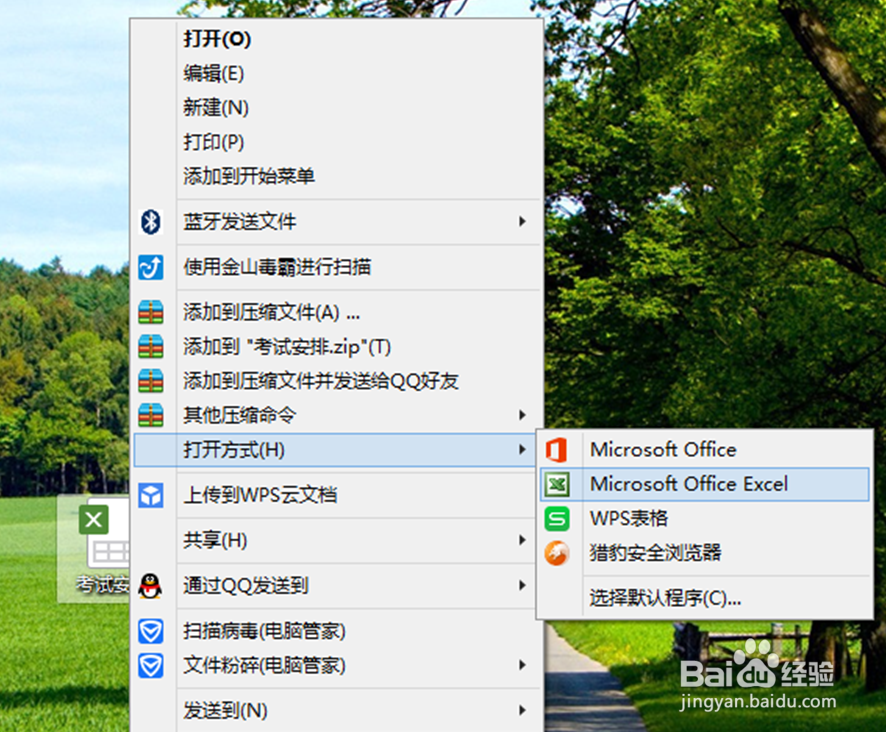Viewport: 886px width, 732px height.
Task: Open with Microsoft Office Excel
Action: click(x=705, y=484)
